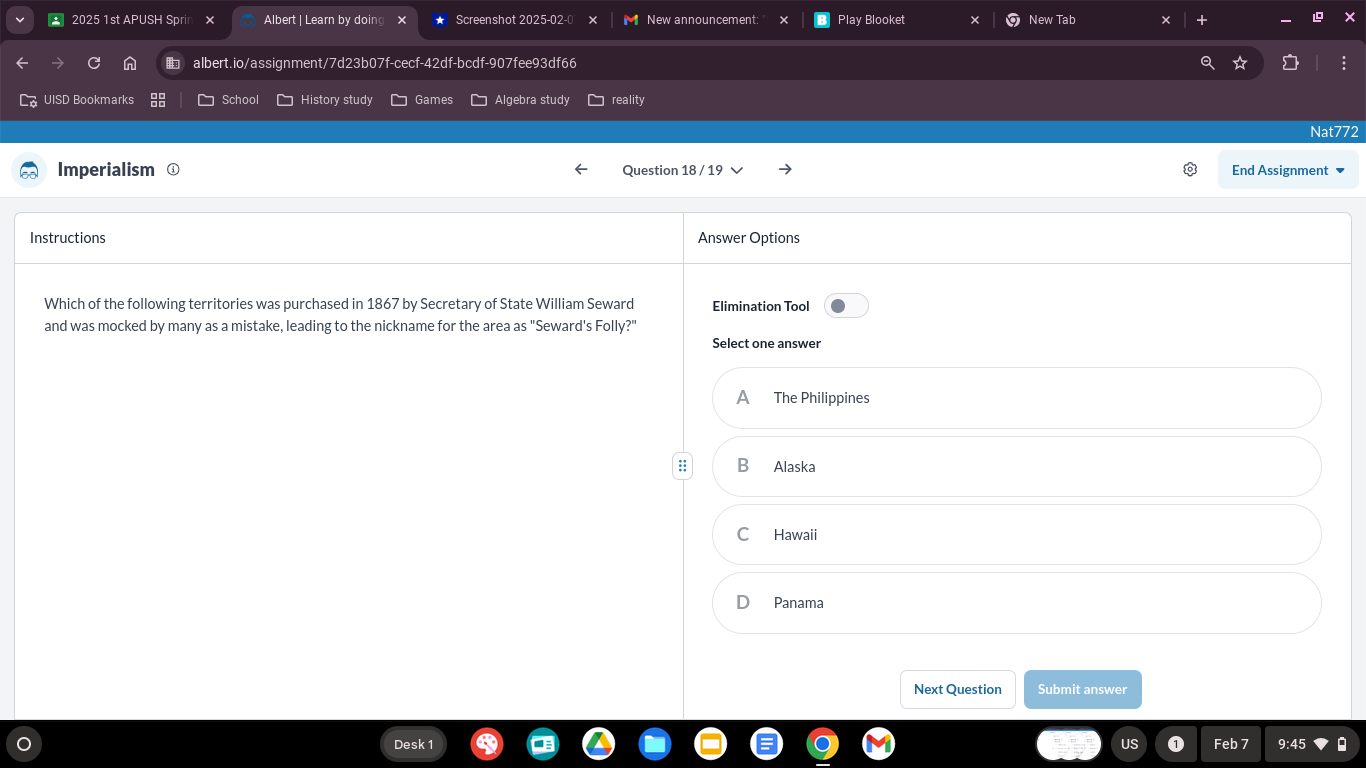Open the browser extensions puzzle icon

[1291, 63]
